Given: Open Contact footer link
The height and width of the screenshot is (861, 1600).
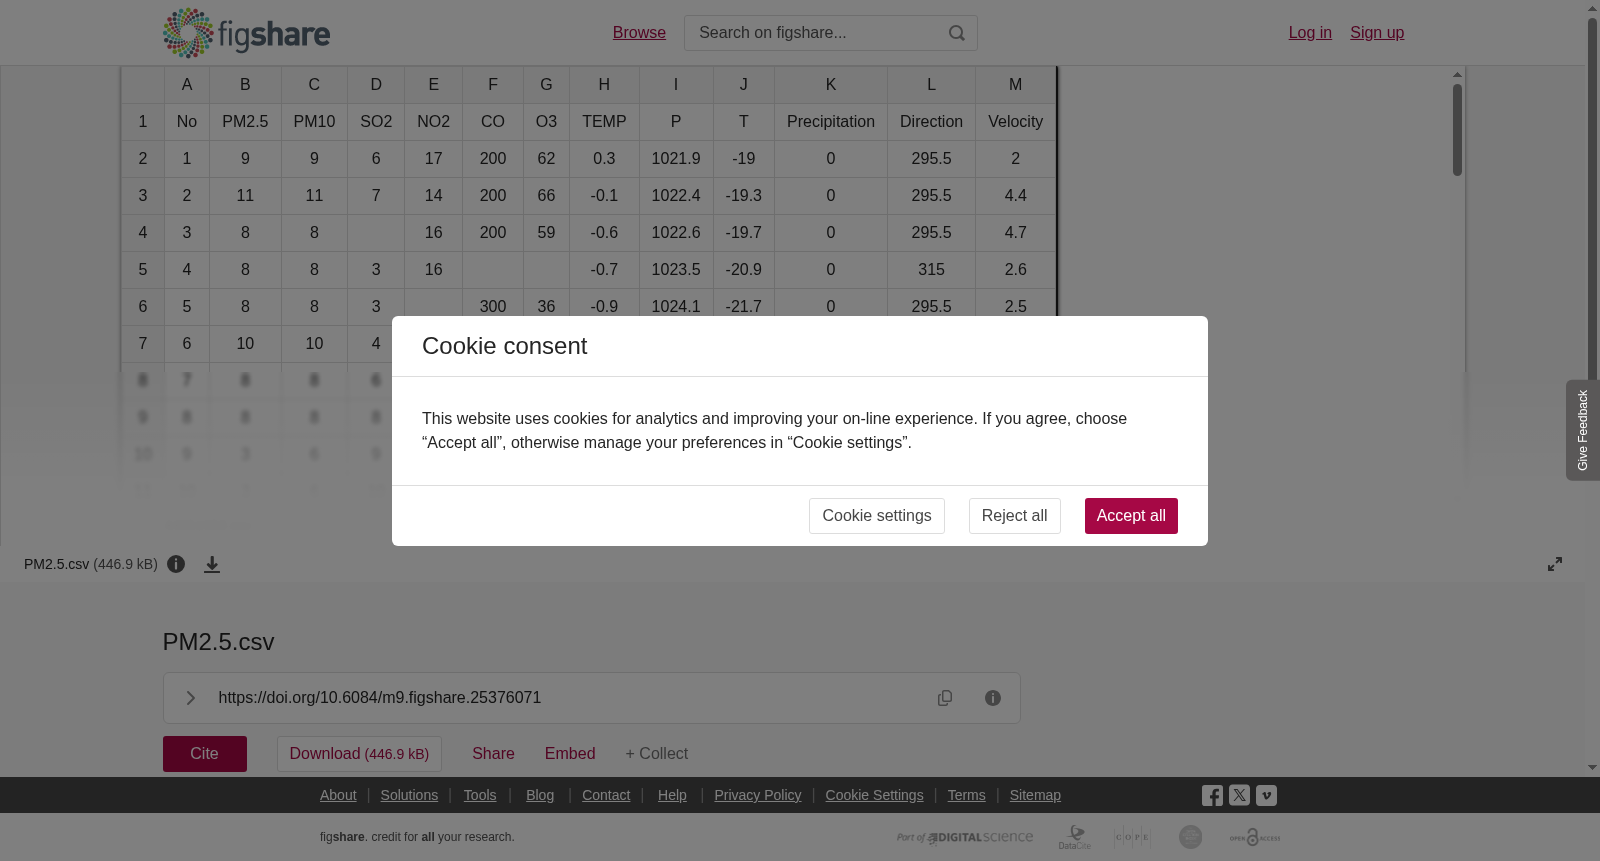Looking at the screenshot, I should click(606, 795).
